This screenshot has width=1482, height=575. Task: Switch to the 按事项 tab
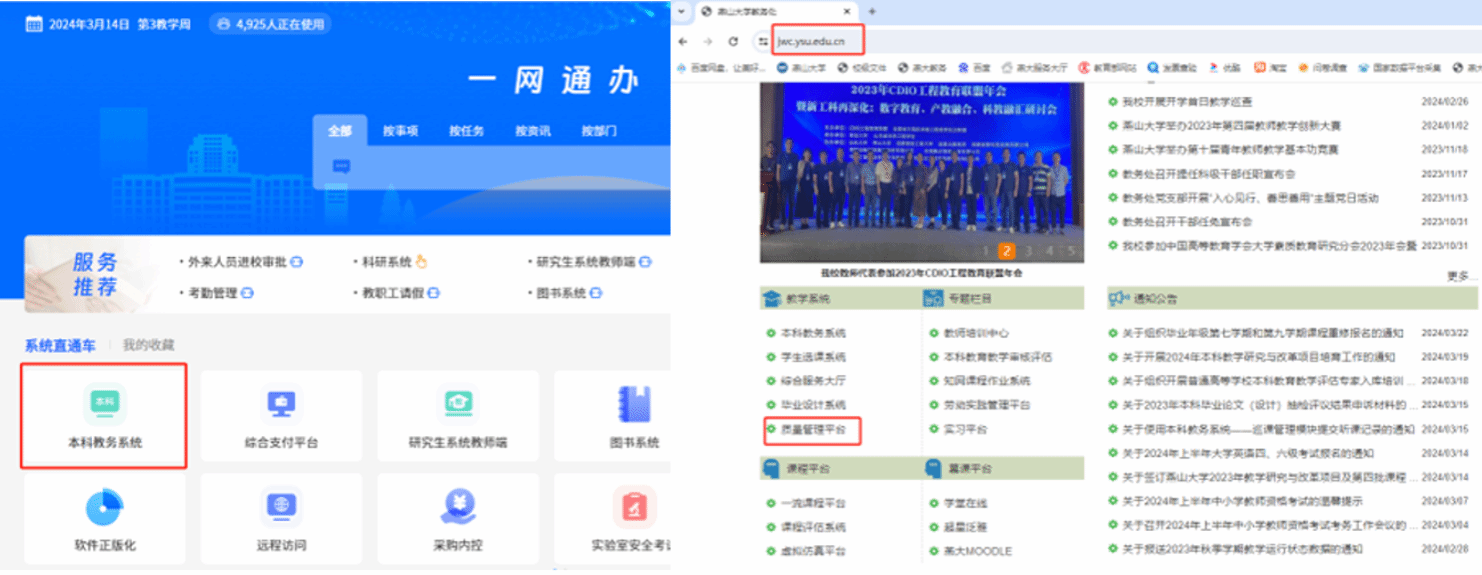pyautogui.click(x=400, y=131)
